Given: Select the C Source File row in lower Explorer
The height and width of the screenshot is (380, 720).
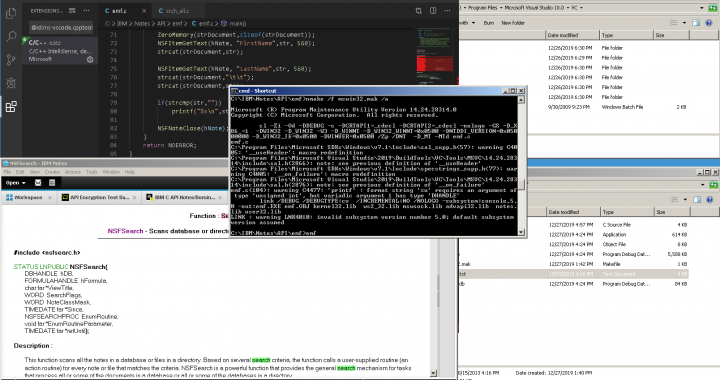Looking at the screenshot, I should click(x=574, y=225).
